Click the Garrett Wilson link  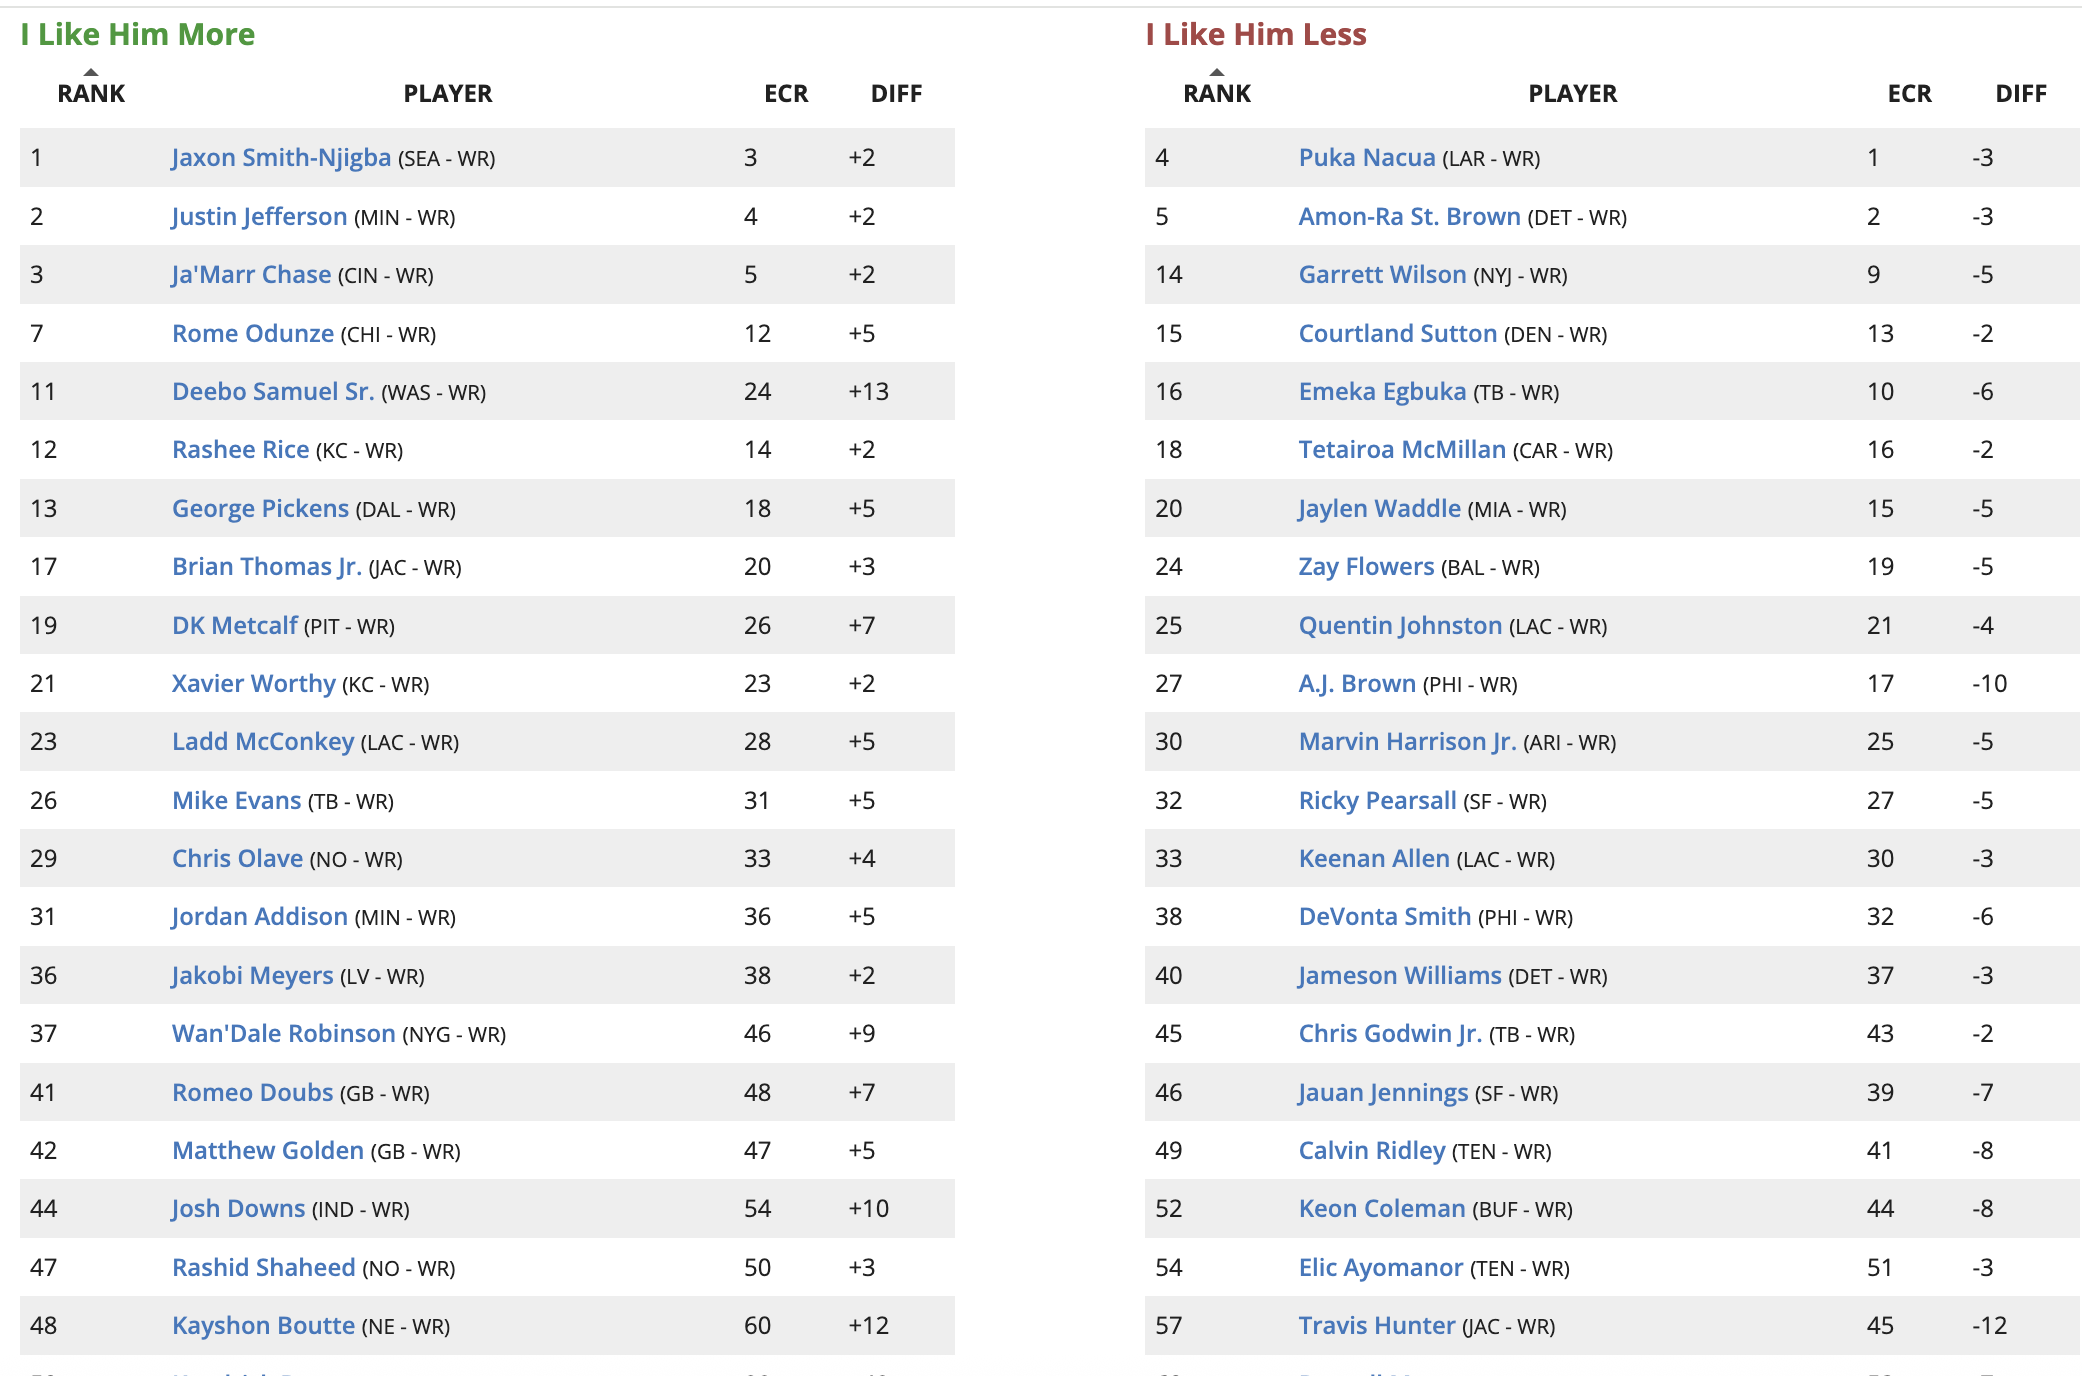1382,275
